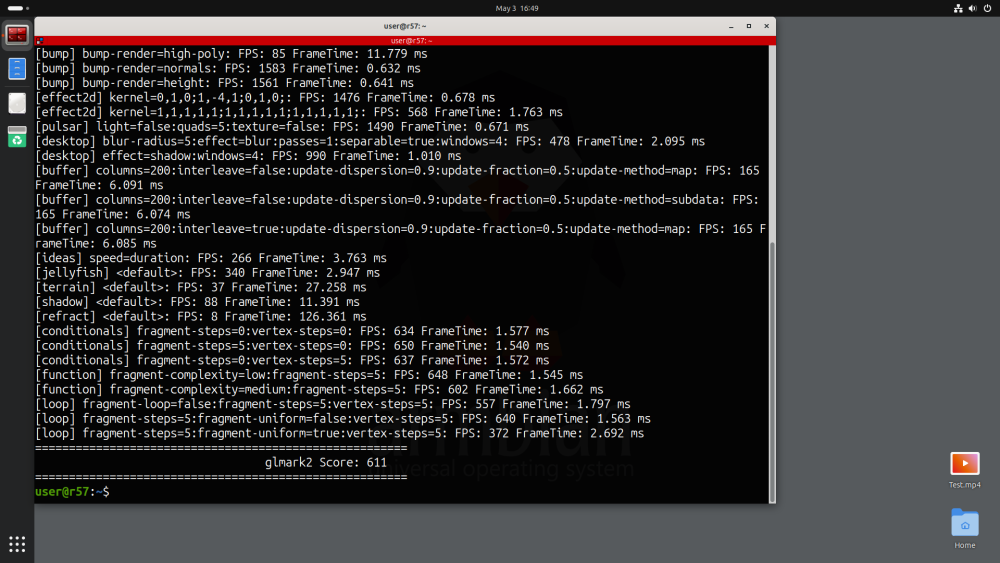Click the "fragment-uniform=false" loop result line
Screen dimensions: 1000x563
(x=342, y=419)
